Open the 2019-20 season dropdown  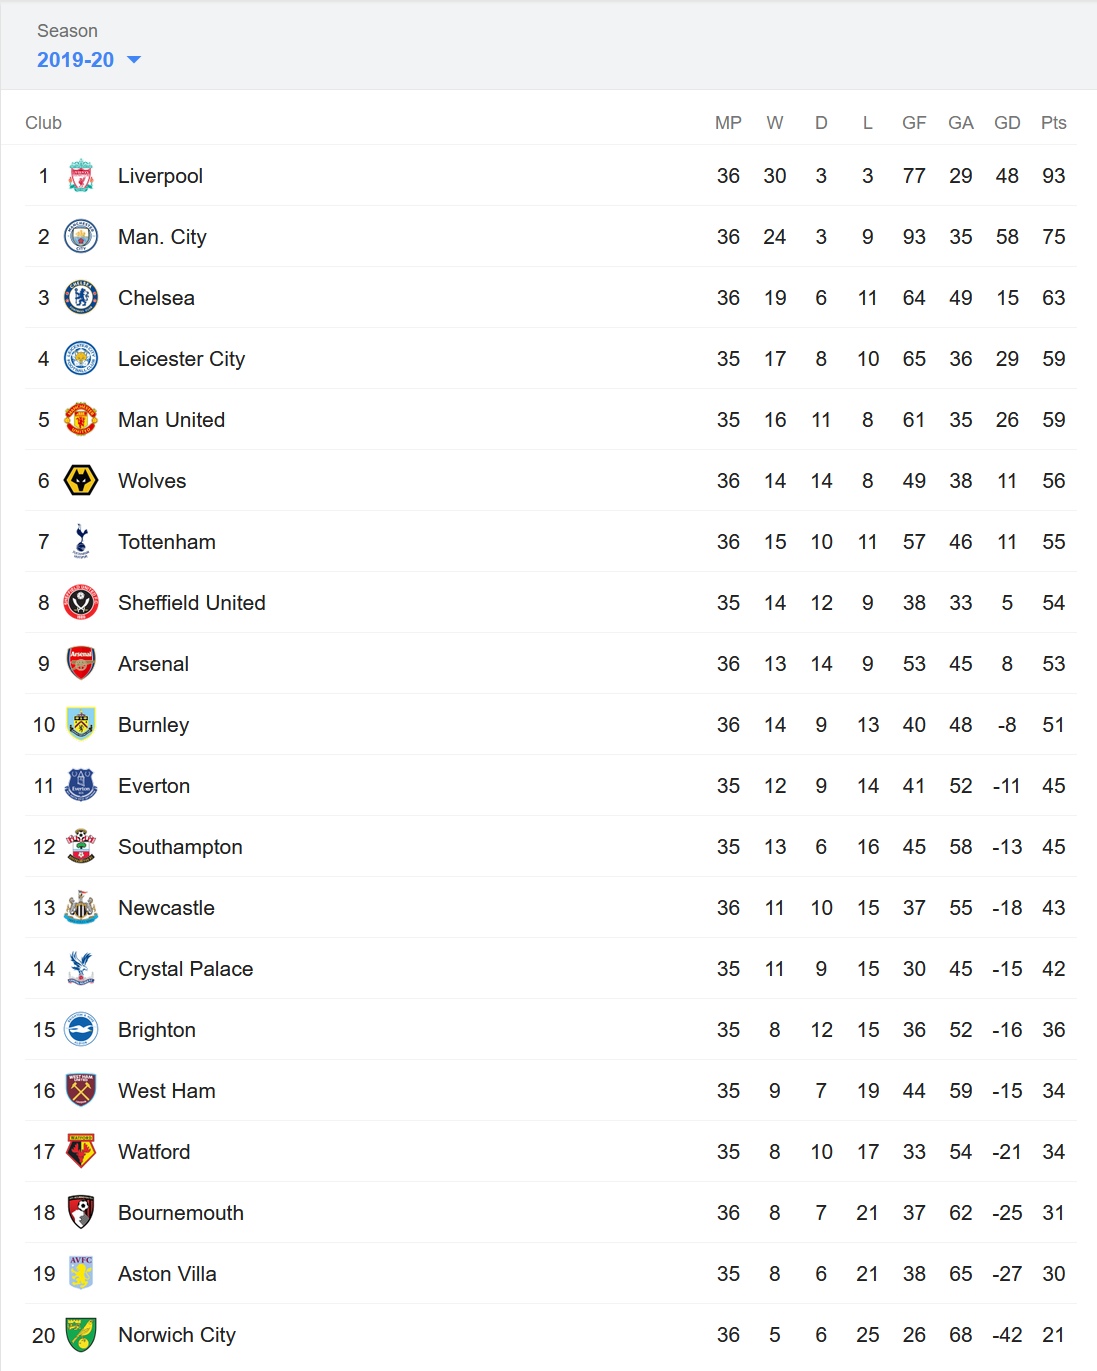pyautogui.click(x=89, y=60)
